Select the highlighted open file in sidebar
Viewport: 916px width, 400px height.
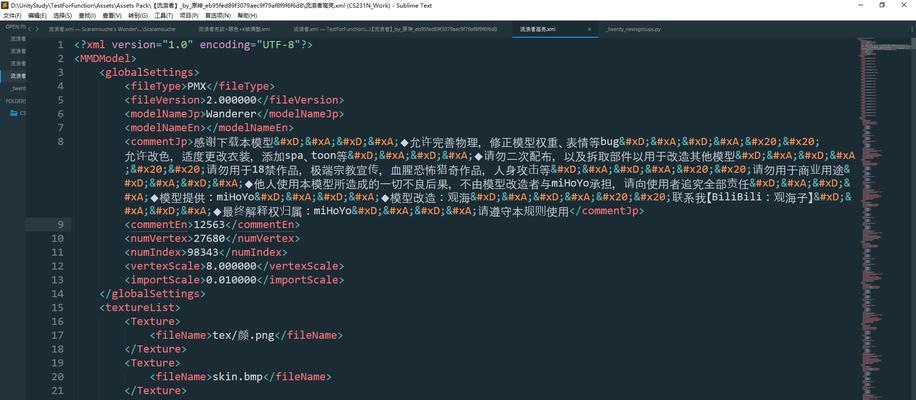[13, 76]
